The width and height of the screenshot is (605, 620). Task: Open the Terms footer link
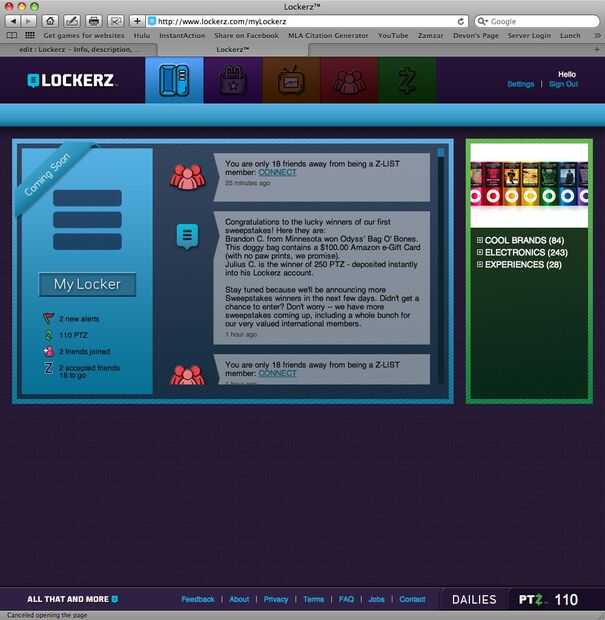314,599
